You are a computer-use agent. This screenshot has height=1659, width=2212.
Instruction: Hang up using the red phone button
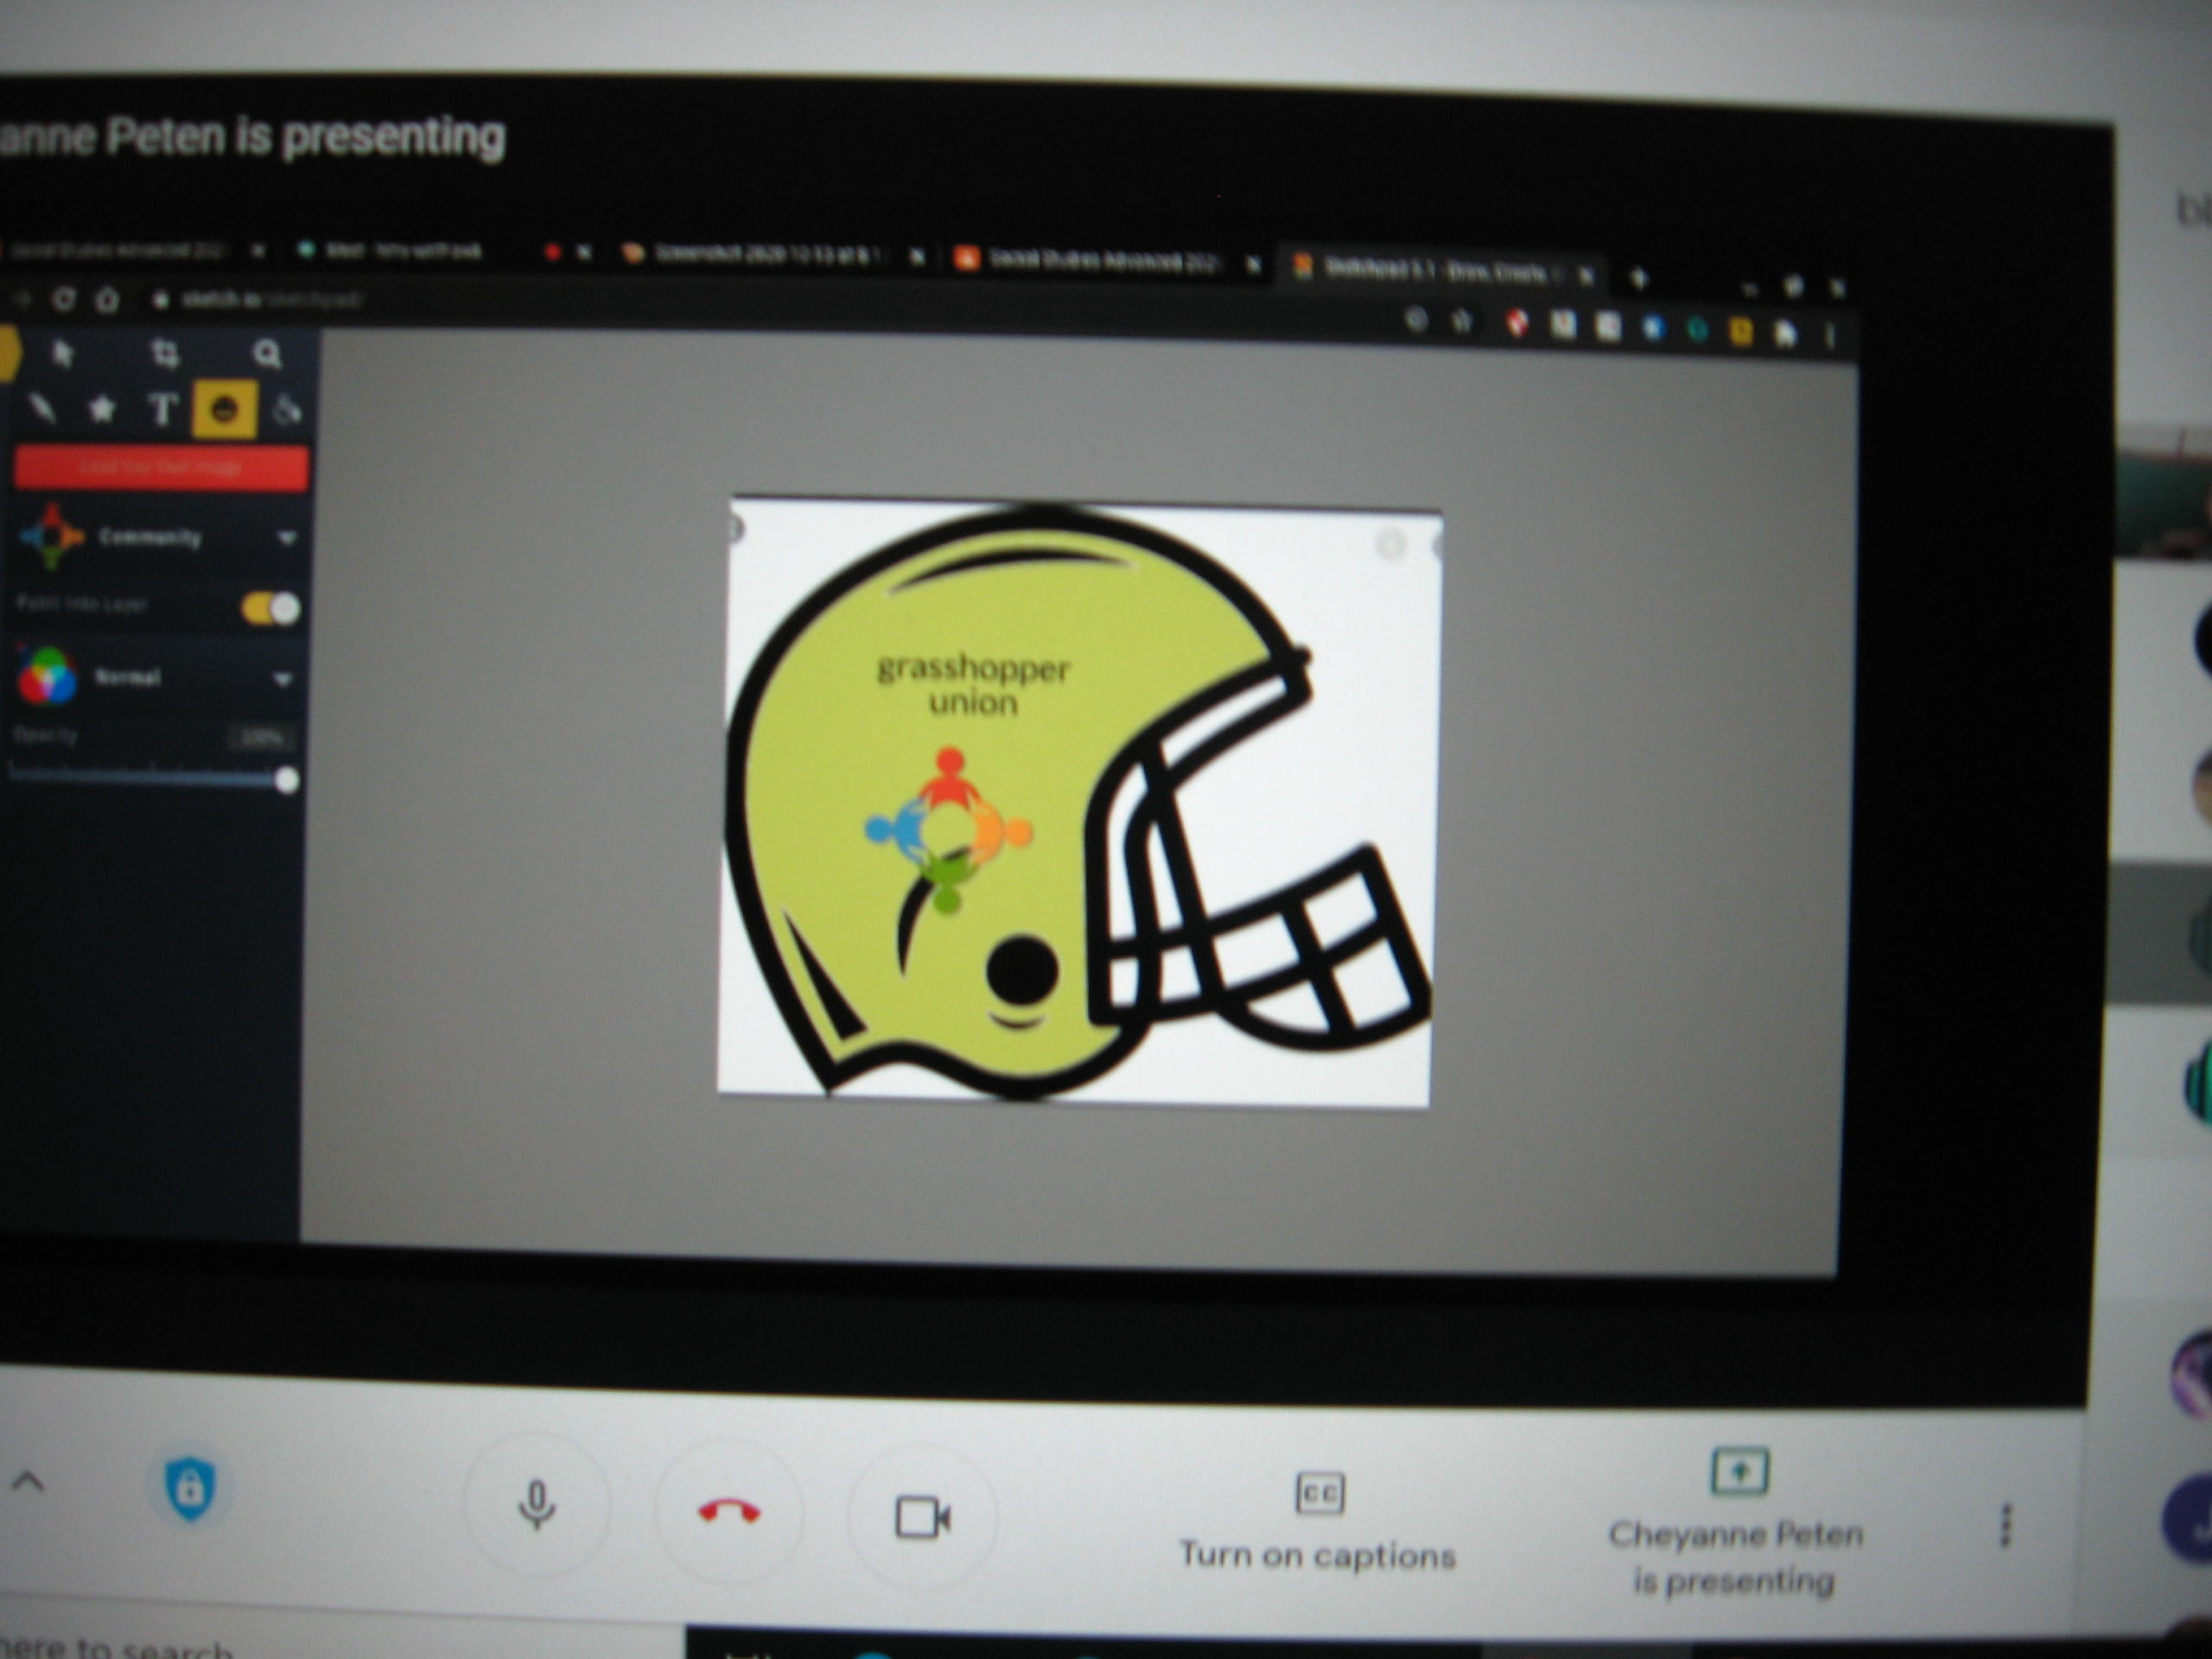[729, 1511]
